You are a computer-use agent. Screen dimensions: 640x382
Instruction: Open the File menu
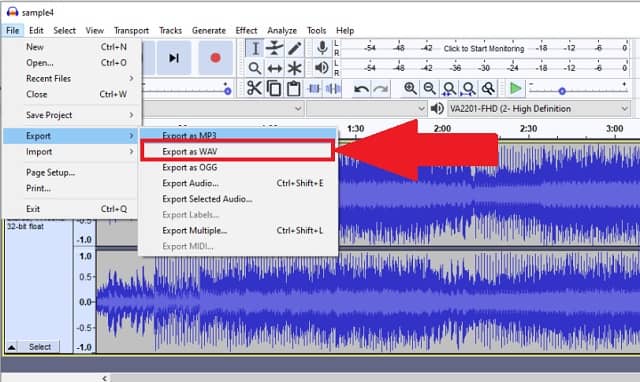pos(12,31)
